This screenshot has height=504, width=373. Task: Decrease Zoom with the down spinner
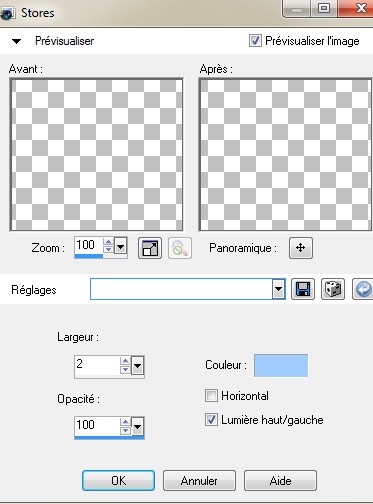[108, 250]
